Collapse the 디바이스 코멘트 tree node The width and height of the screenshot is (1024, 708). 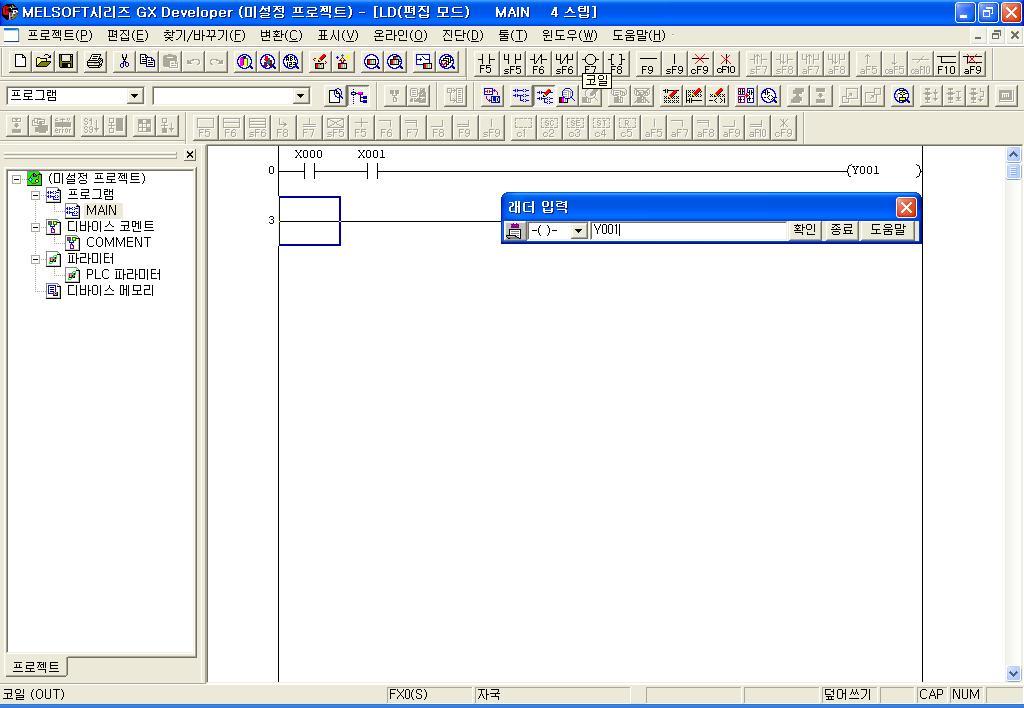[x=36, y=227]
